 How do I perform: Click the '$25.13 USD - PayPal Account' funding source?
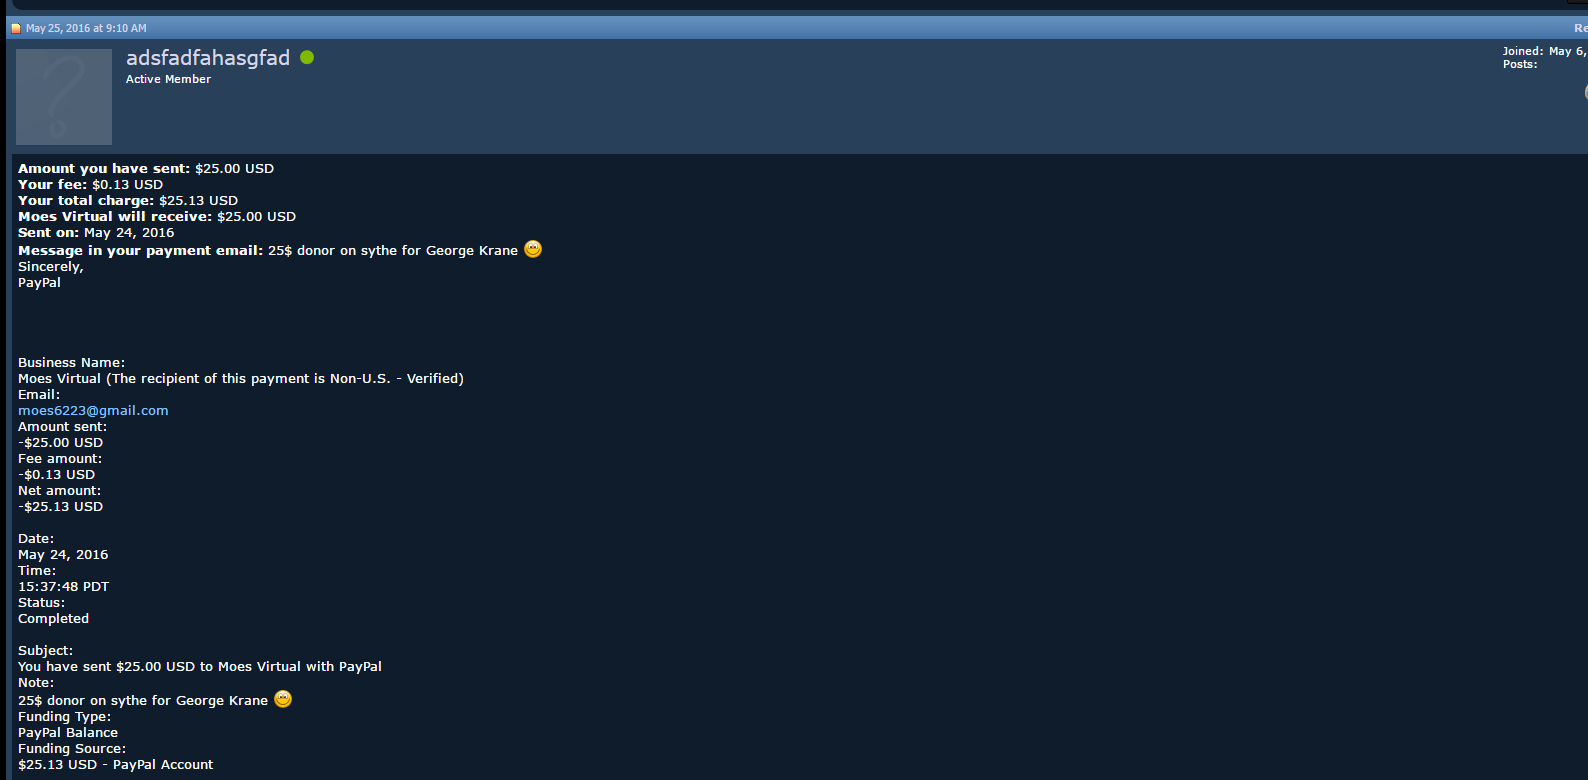point(116,765)
